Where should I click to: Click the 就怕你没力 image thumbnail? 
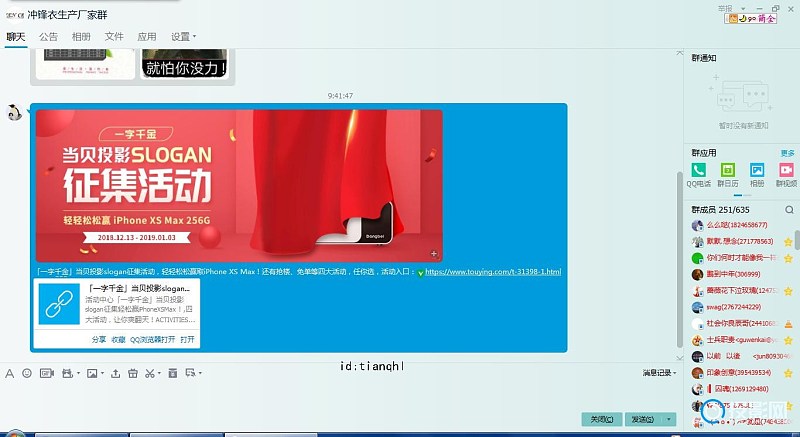(185, 64)
